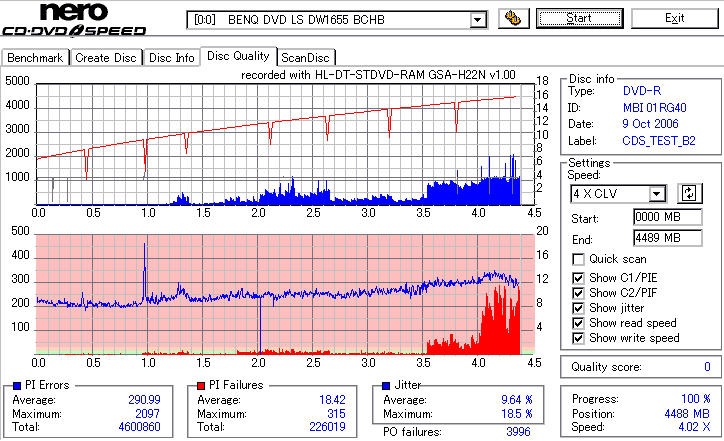Uncheck Show C2/PIF checkbox
This screenshot has height=441, width=724.
point(578,293)
